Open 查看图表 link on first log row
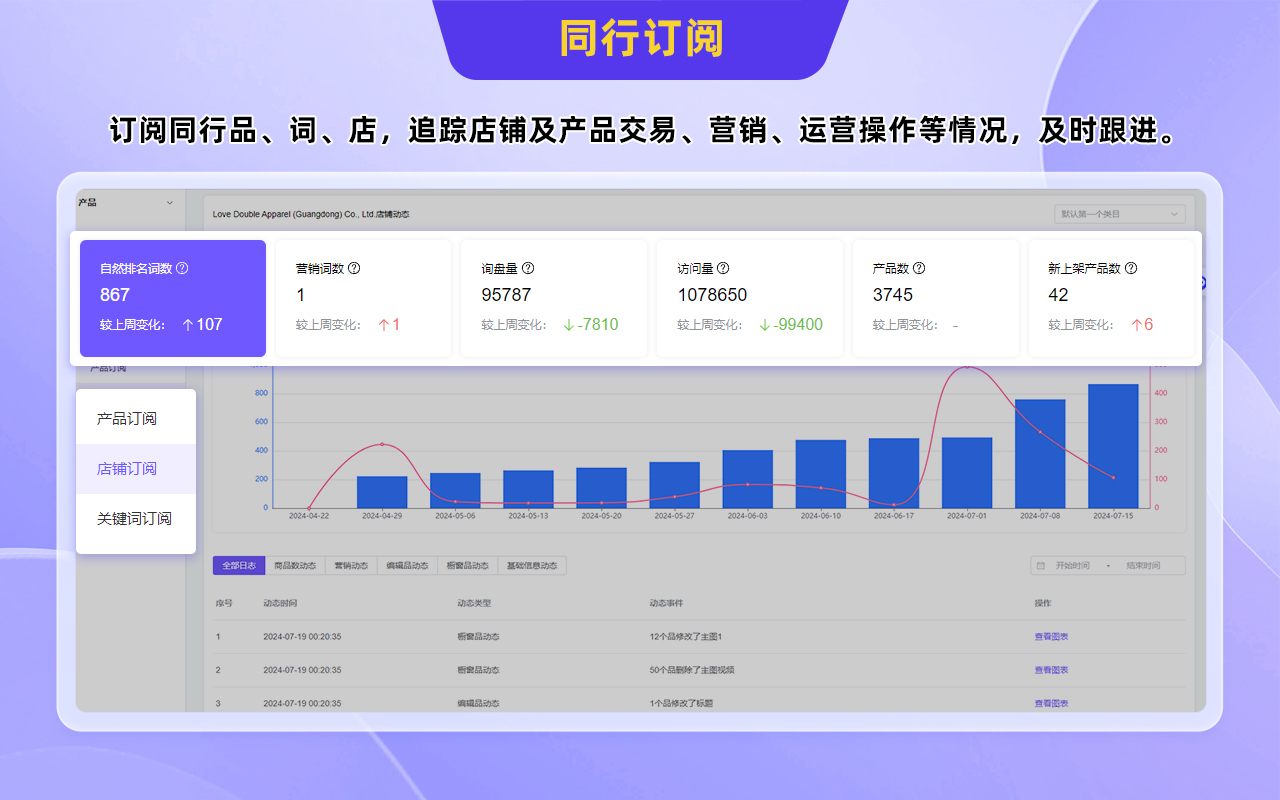Viewport: 1280px width, 800px height. pyautogui.click(x=1051, y=636)
